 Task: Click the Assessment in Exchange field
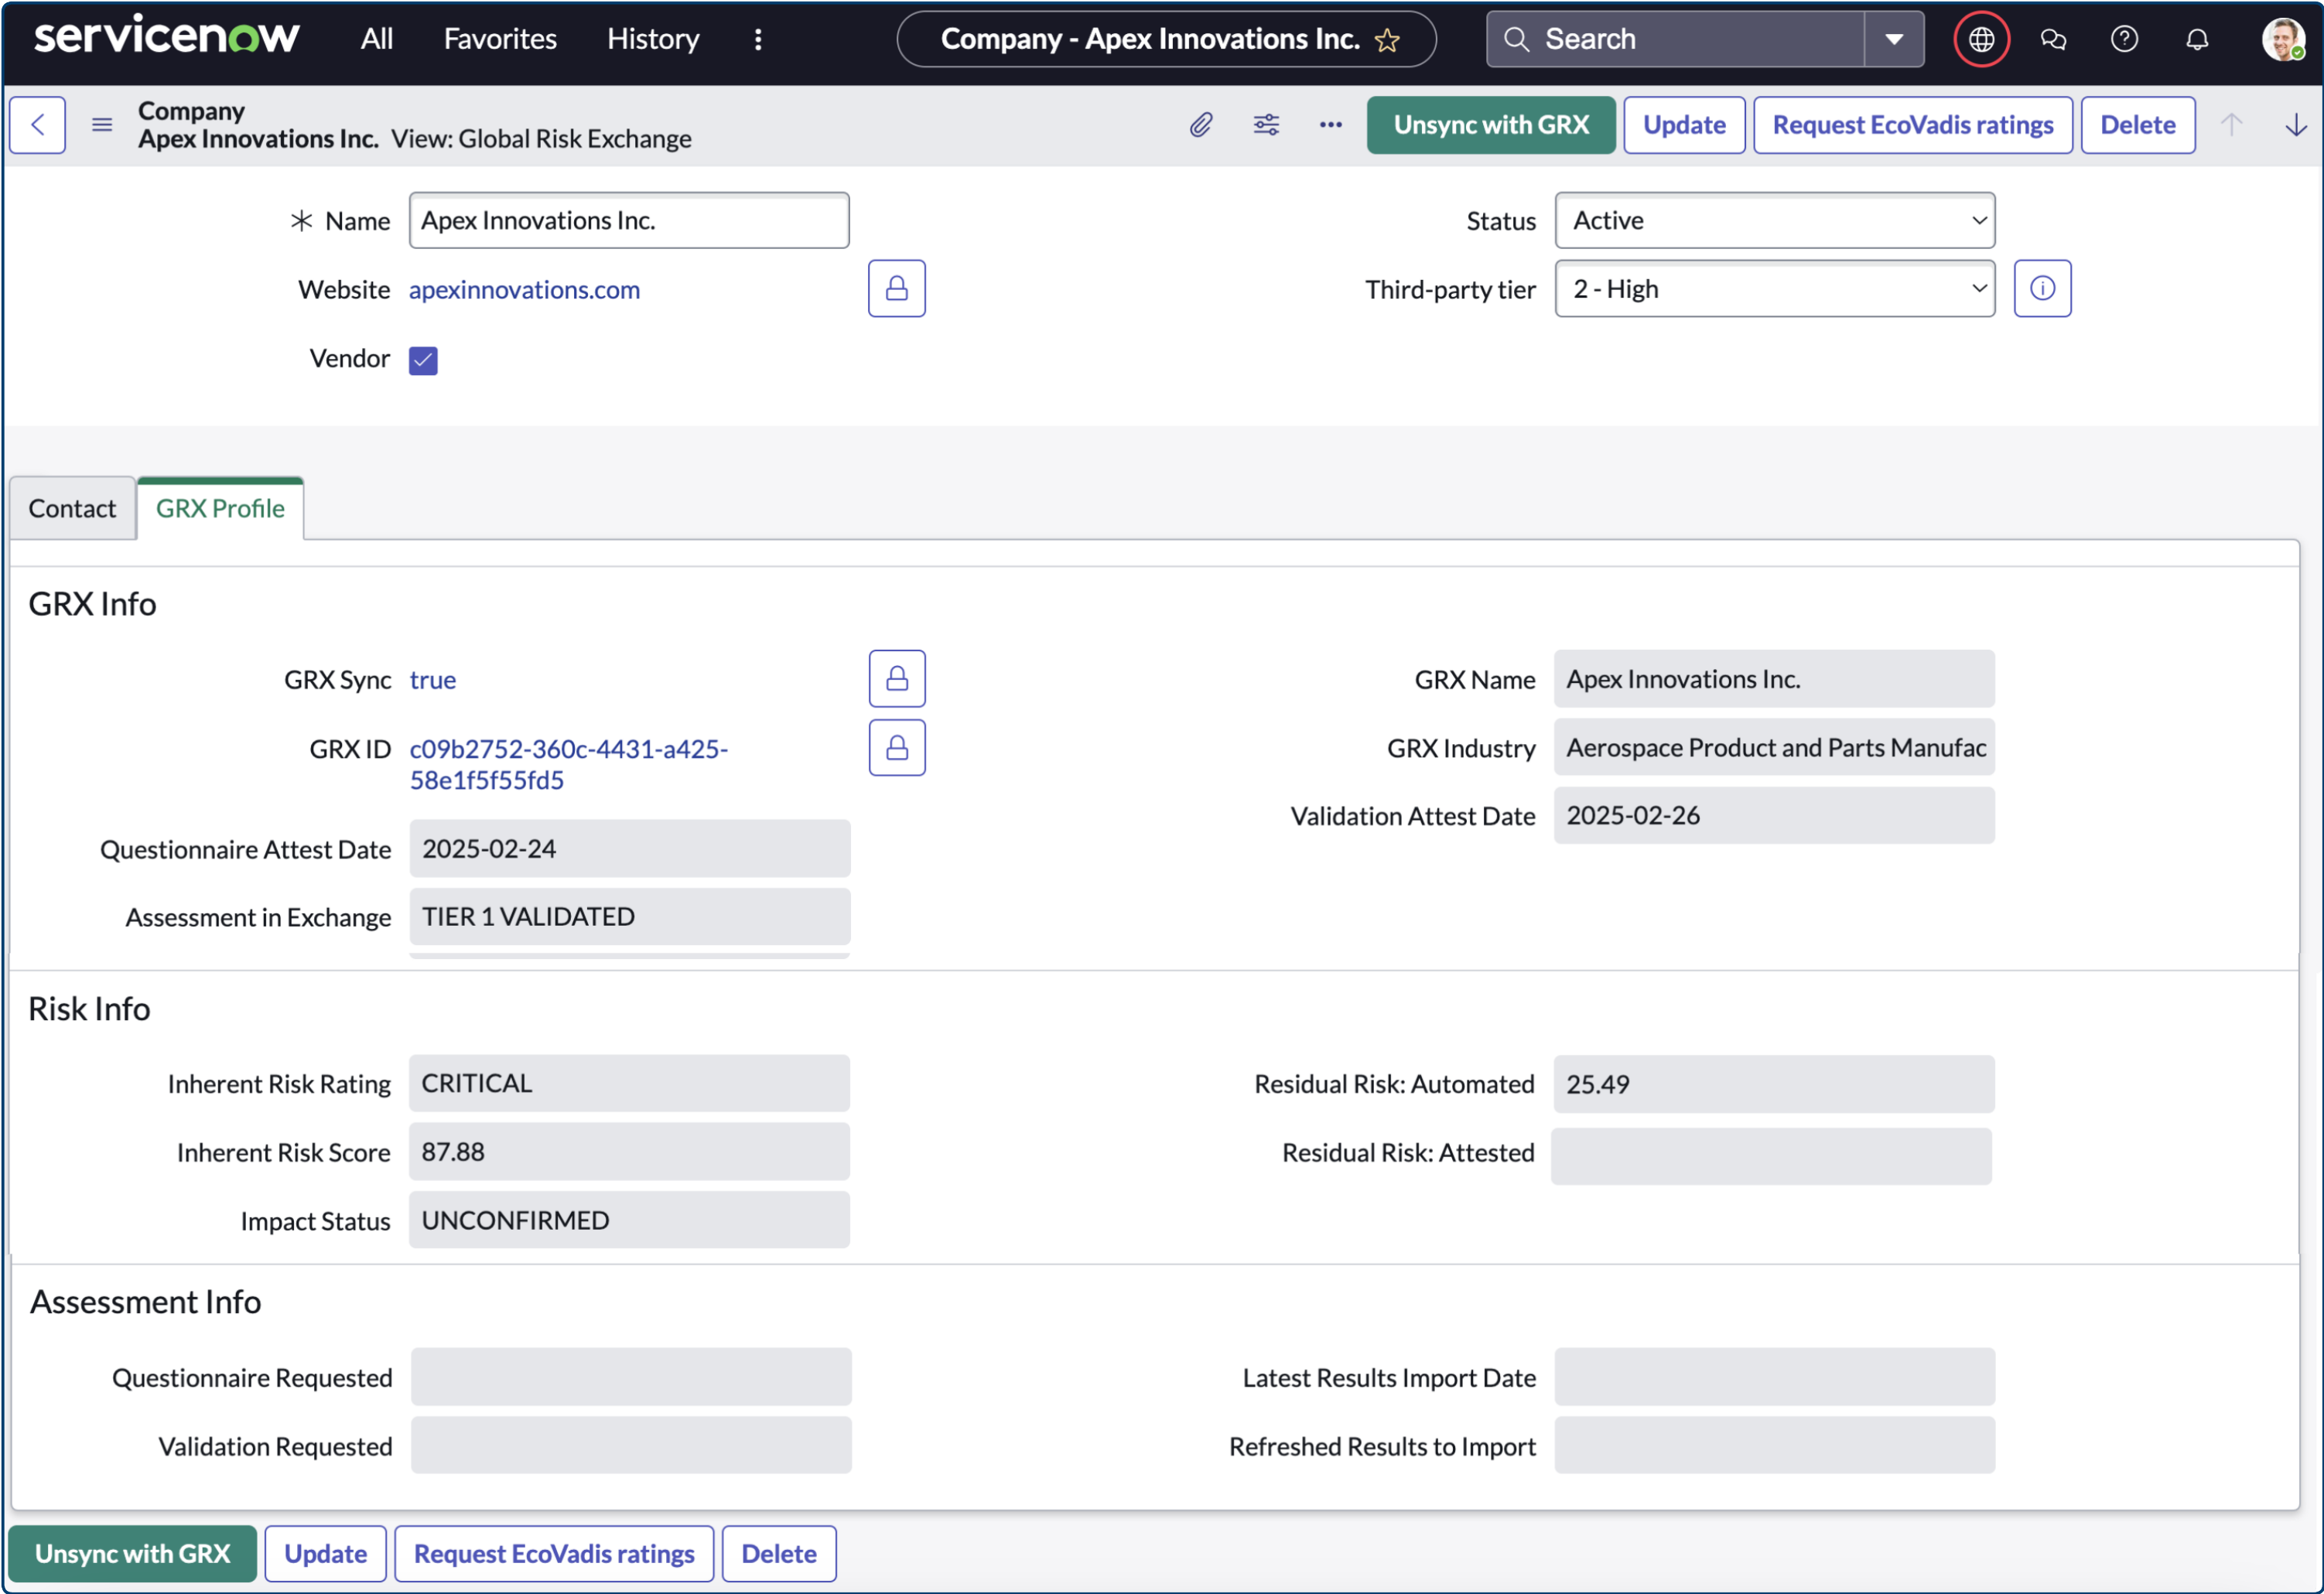[x=630, y=917]
